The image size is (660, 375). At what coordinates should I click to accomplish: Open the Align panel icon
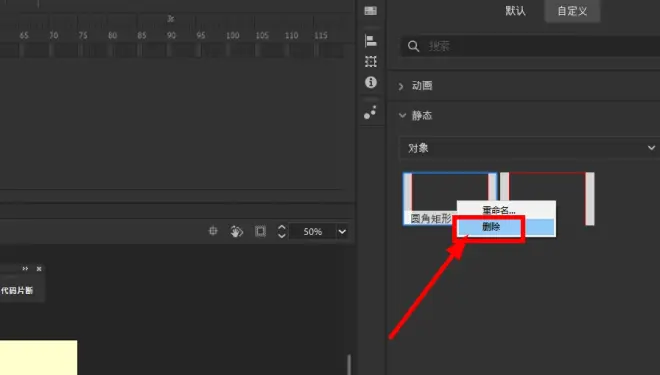370,41
